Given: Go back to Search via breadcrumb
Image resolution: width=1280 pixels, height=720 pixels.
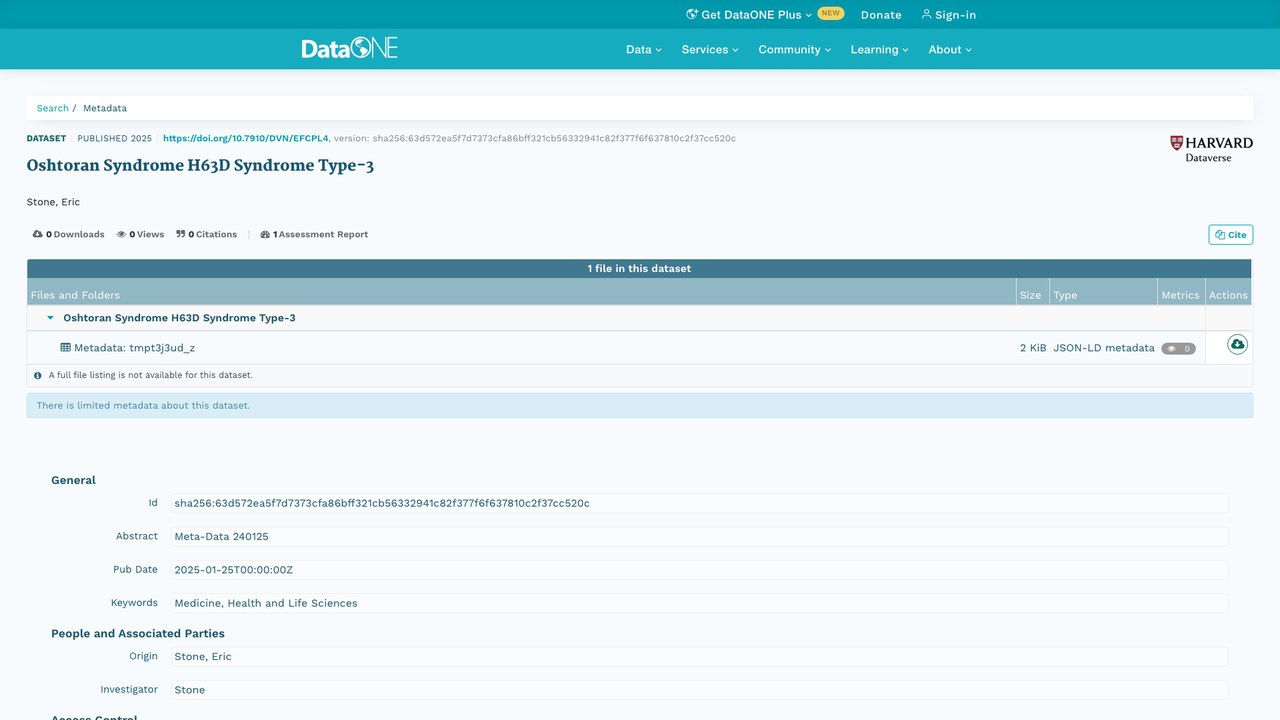Looking at the screenshot, I should click(53, 108).
